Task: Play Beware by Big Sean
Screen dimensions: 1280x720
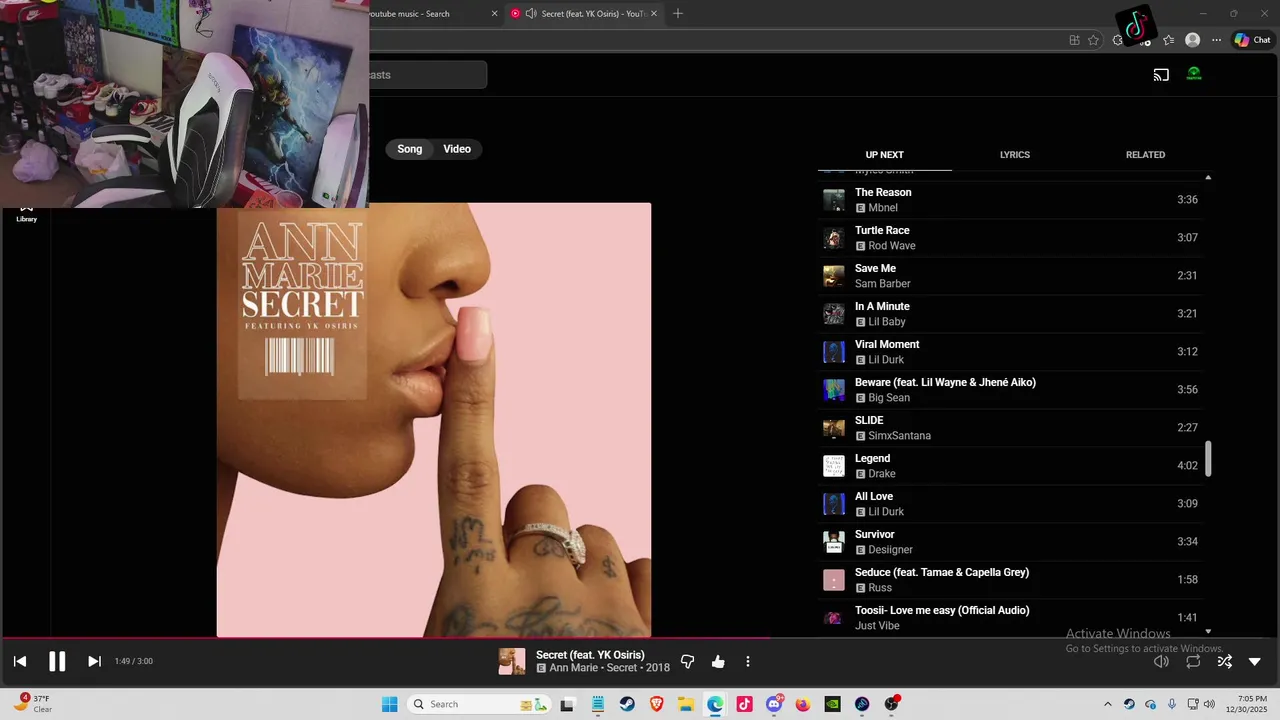Action: [x=1010, y=390]
